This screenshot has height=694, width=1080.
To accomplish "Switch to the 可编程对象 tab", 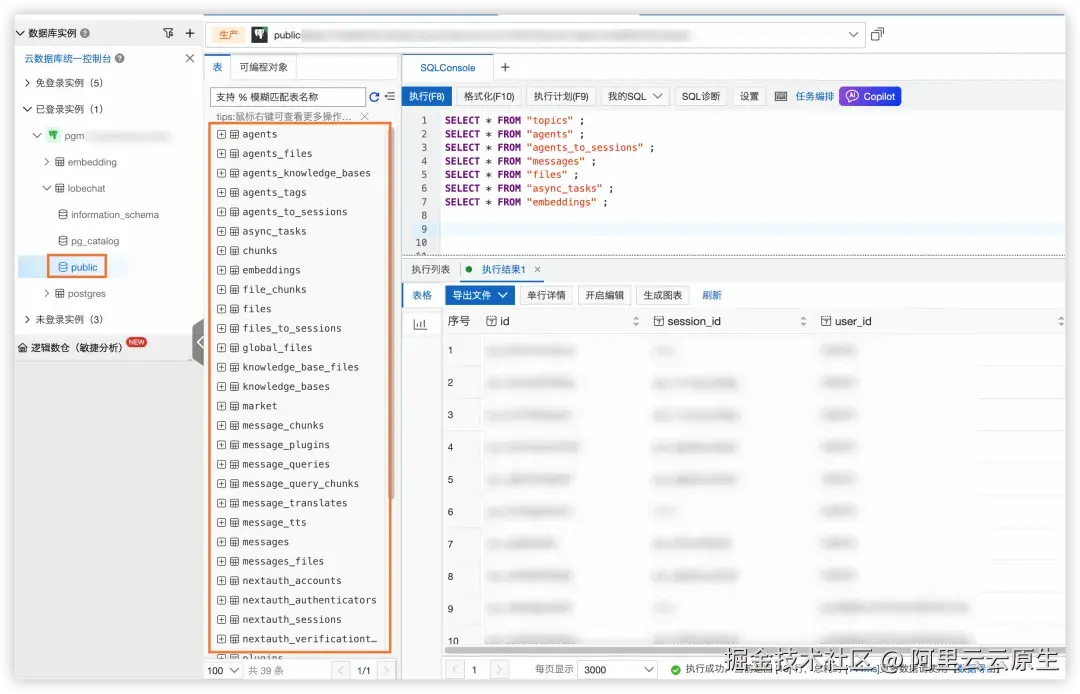I will coord(263,67).
